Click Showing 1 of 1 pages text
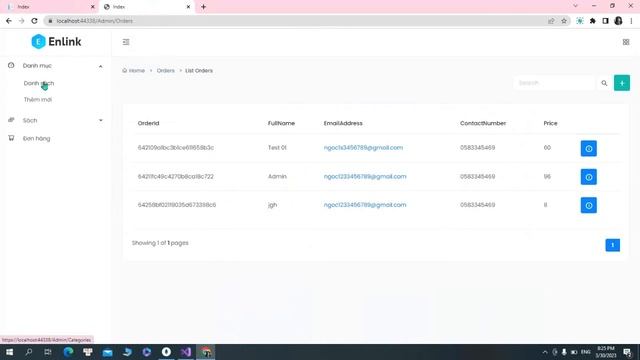The height and width of the screenshot is (360, 640). [x=160, y=243]
